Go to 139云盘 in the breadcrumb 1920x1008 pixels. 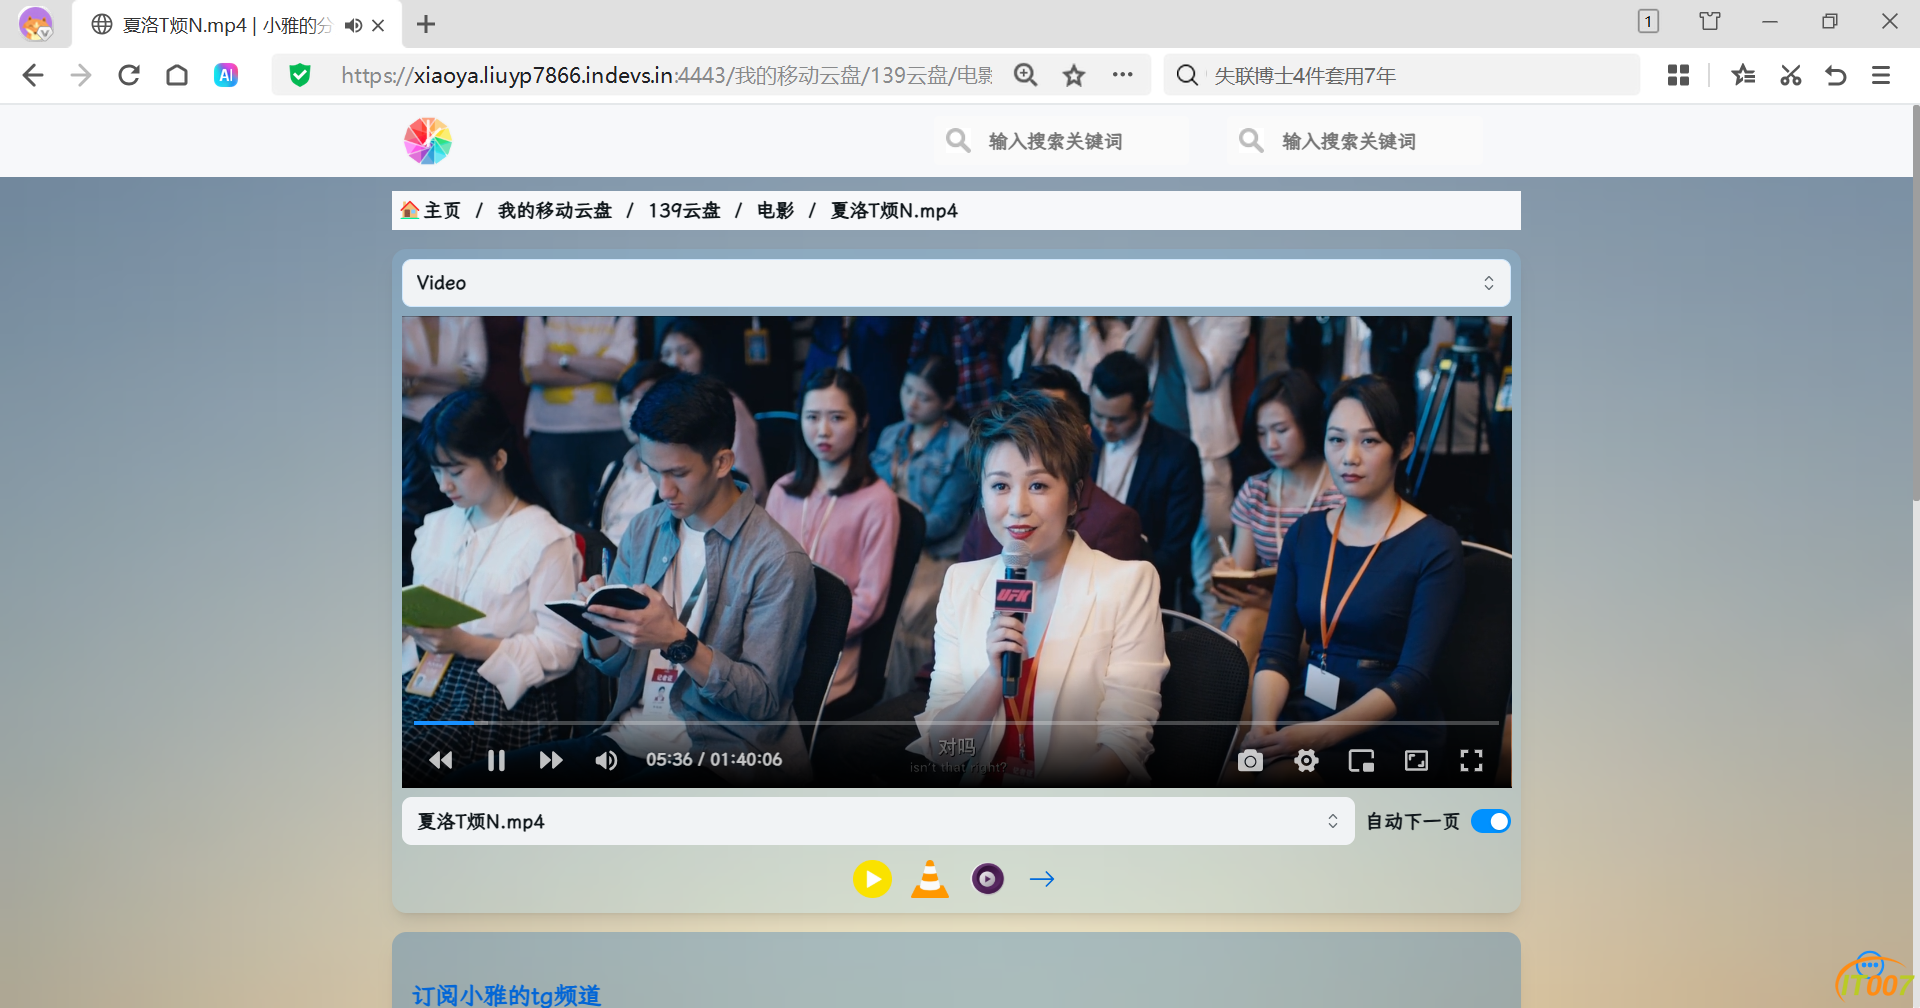[x=684, y=211]
